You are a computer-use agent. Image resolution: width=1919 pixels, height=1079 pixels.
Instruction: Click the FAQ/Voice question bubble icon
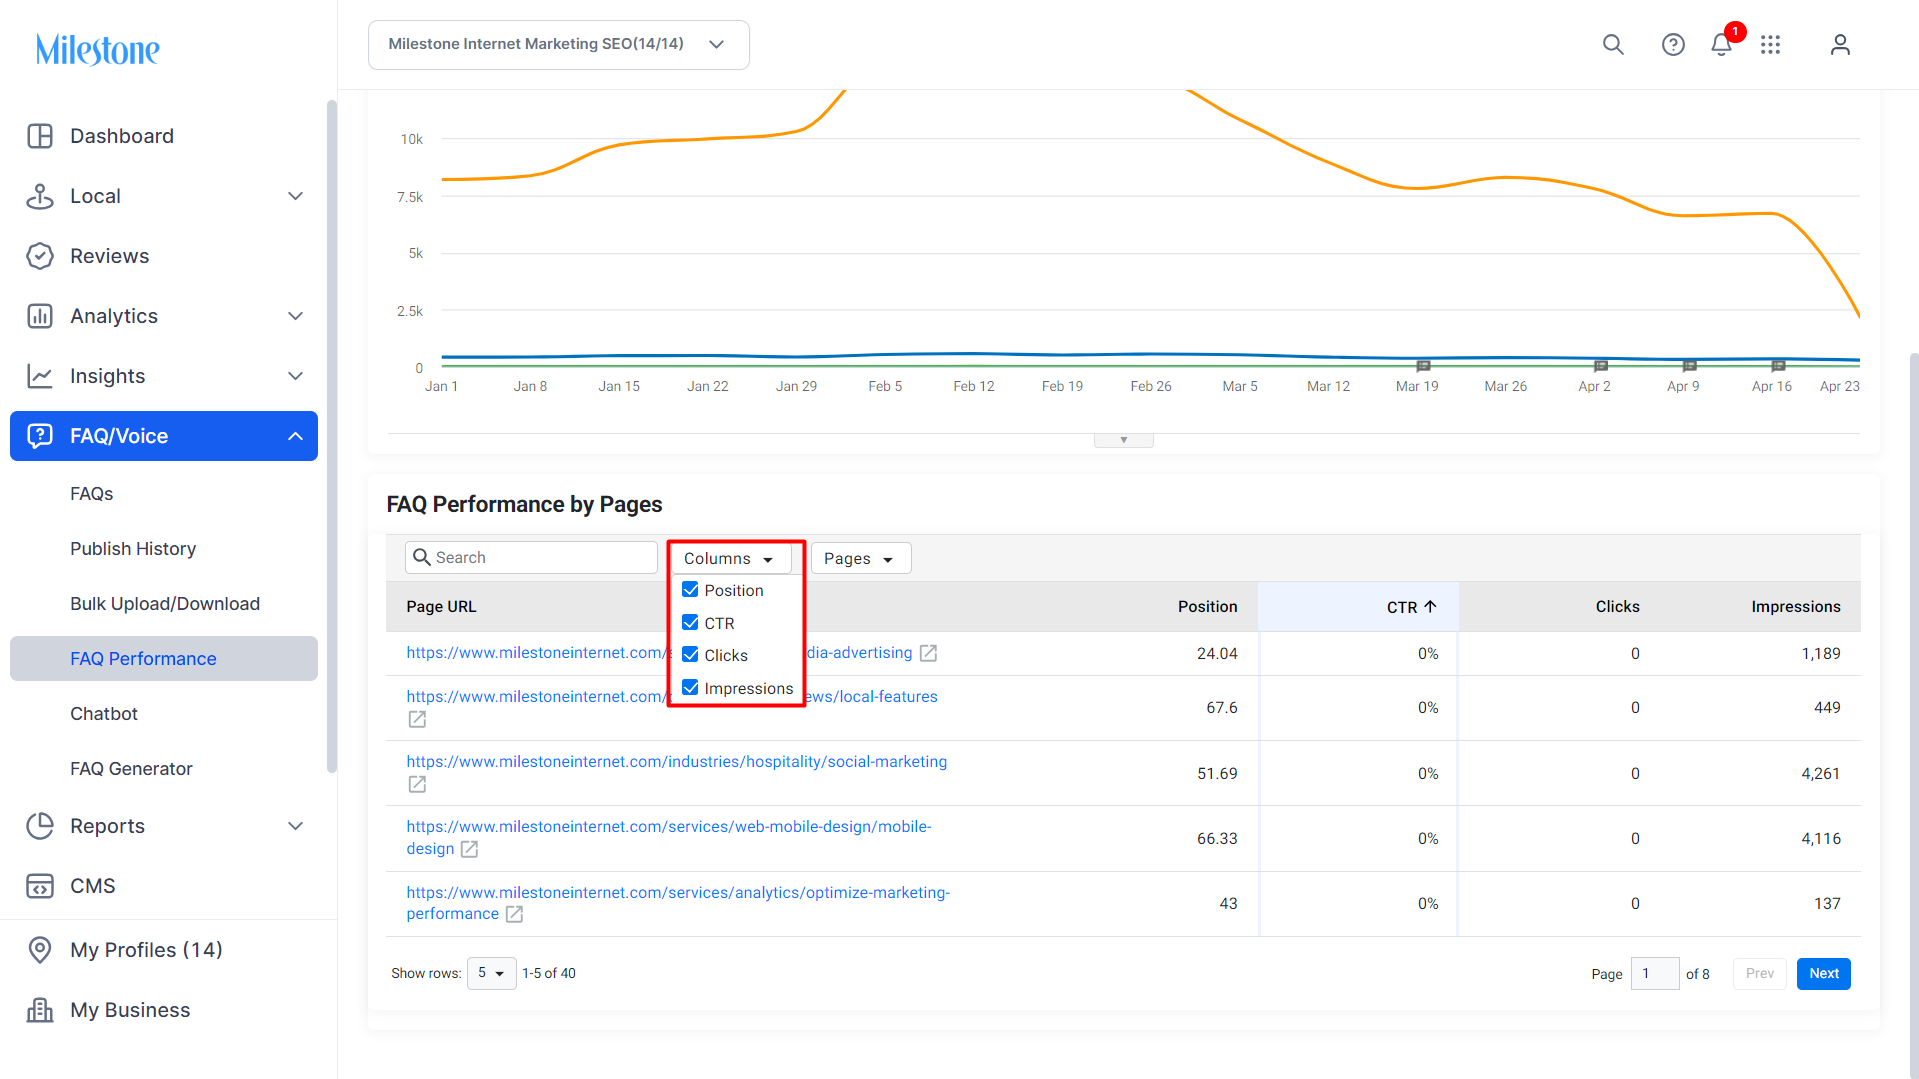[x=40, y=436]
